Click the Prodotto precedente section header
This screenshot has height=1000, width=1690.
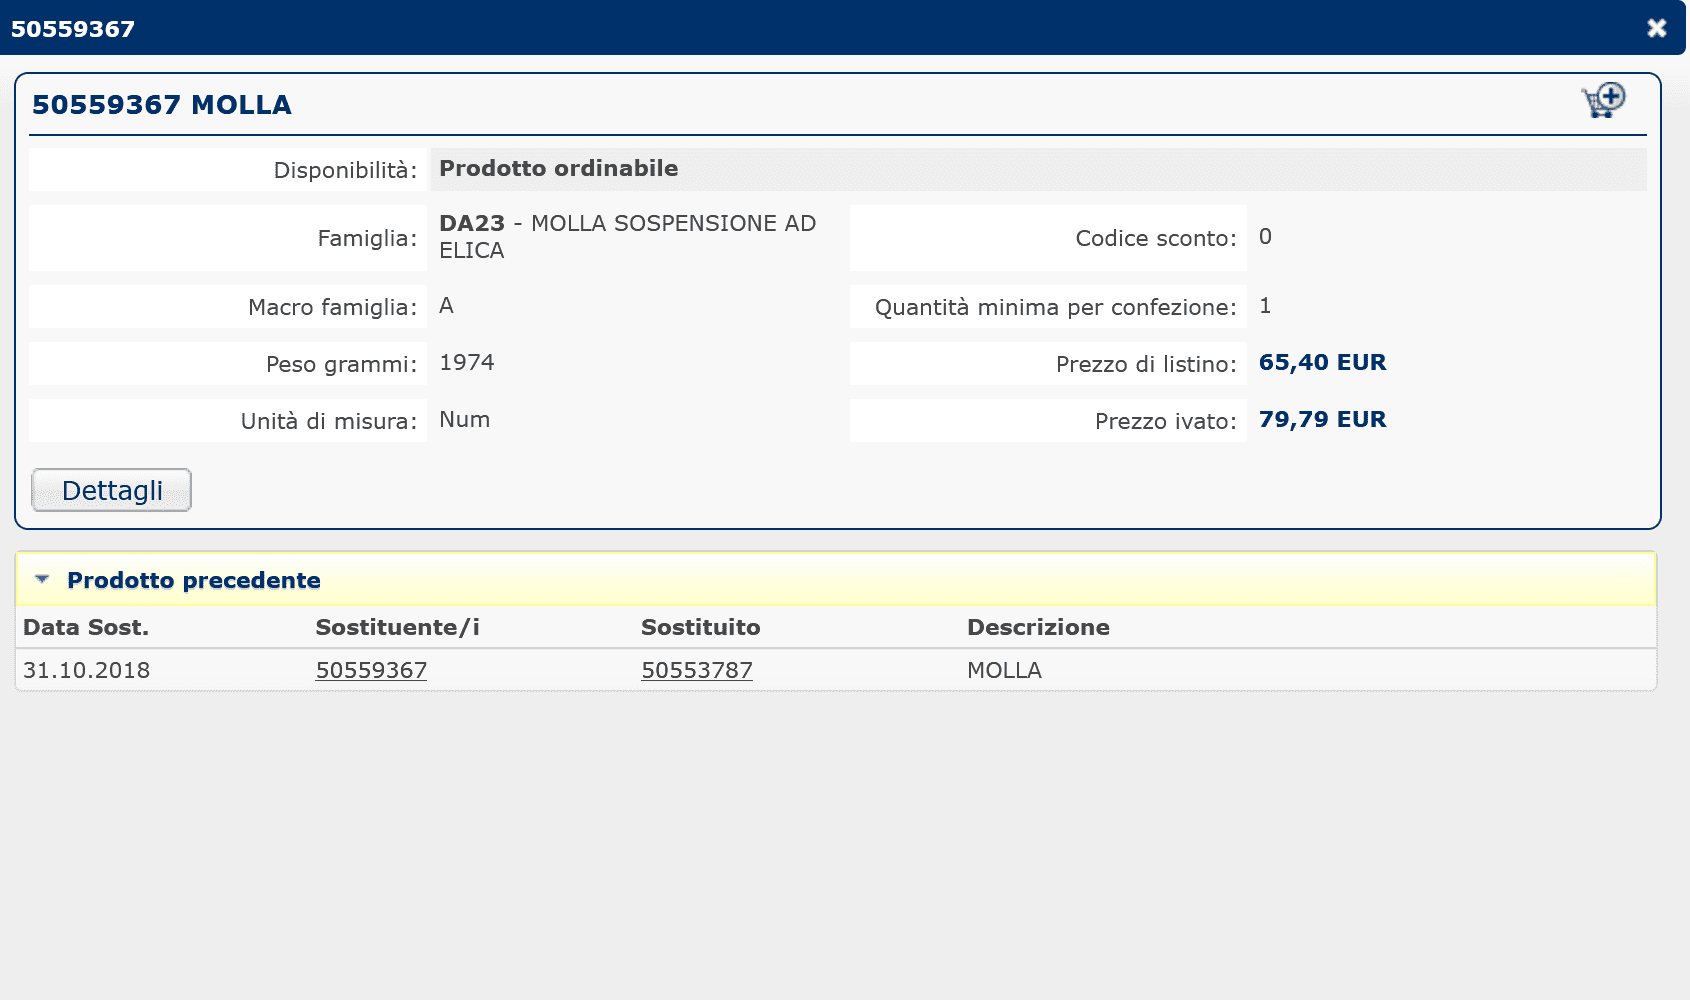193,580
